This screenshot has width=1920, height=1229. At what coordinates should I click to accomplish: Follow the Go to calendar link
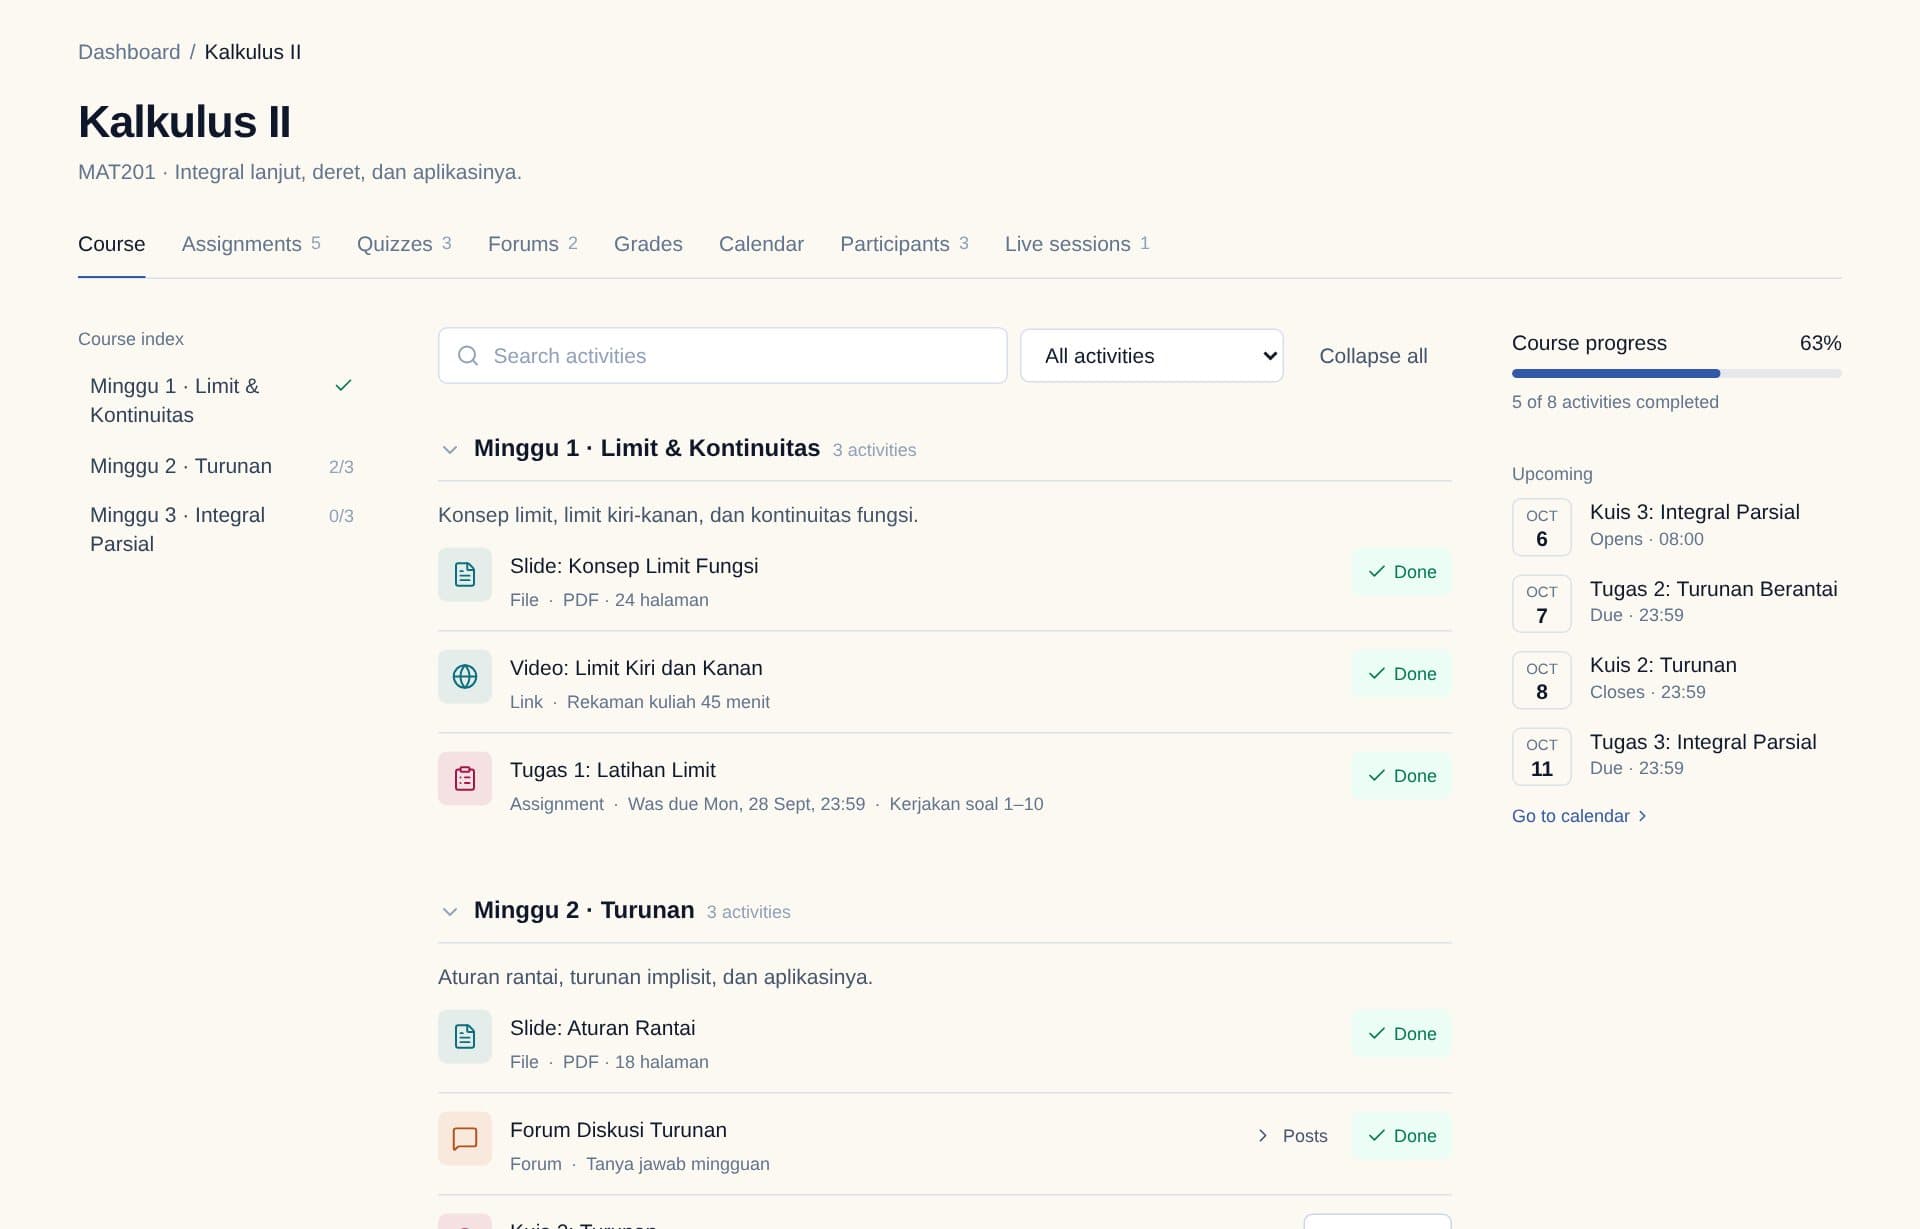[x=1579, y=816]
